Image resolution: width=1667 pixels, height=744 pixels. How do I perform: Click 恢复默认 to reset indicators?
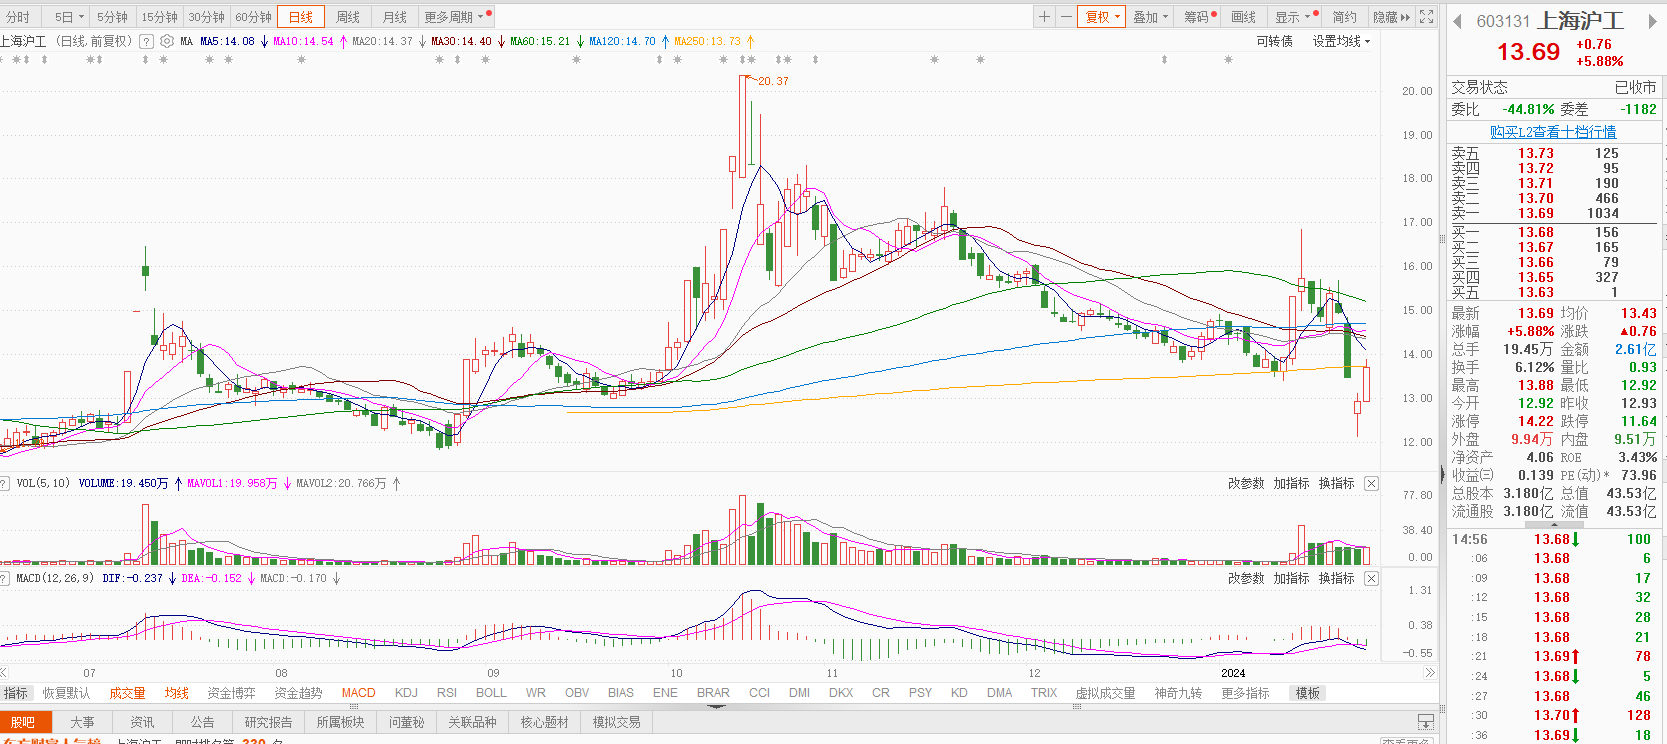[x=66, y=693]
